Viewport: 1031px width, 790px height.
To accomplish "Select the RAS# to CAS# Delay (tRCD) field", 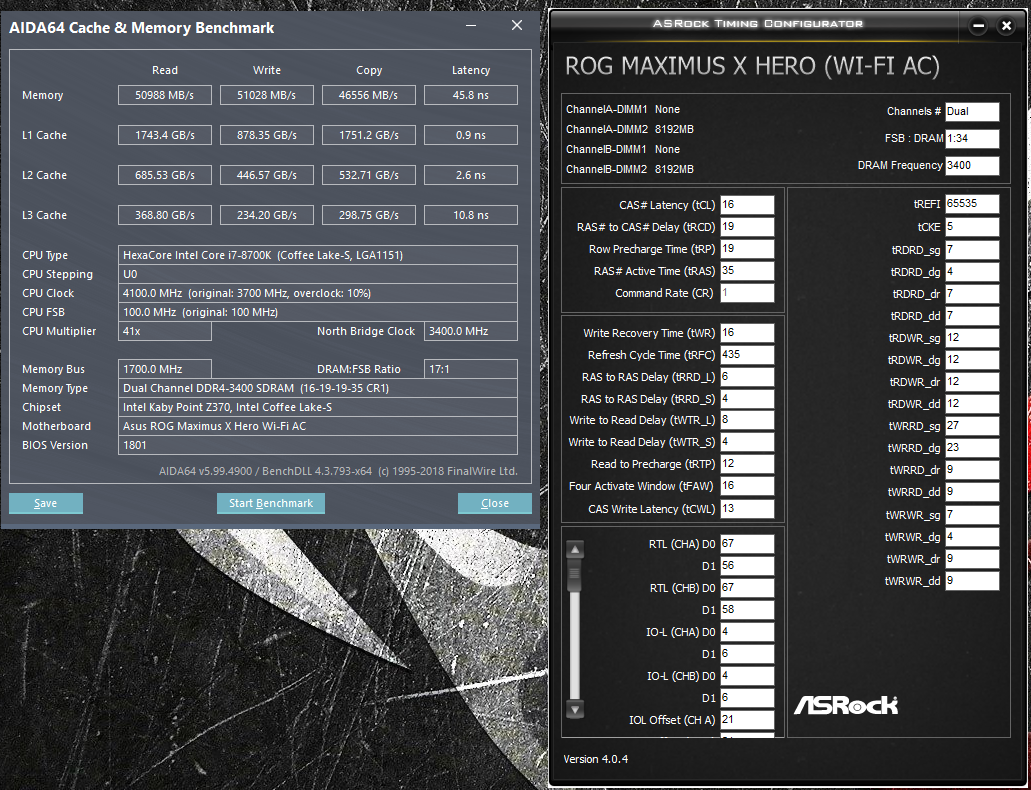I will [x=747, y=227].
